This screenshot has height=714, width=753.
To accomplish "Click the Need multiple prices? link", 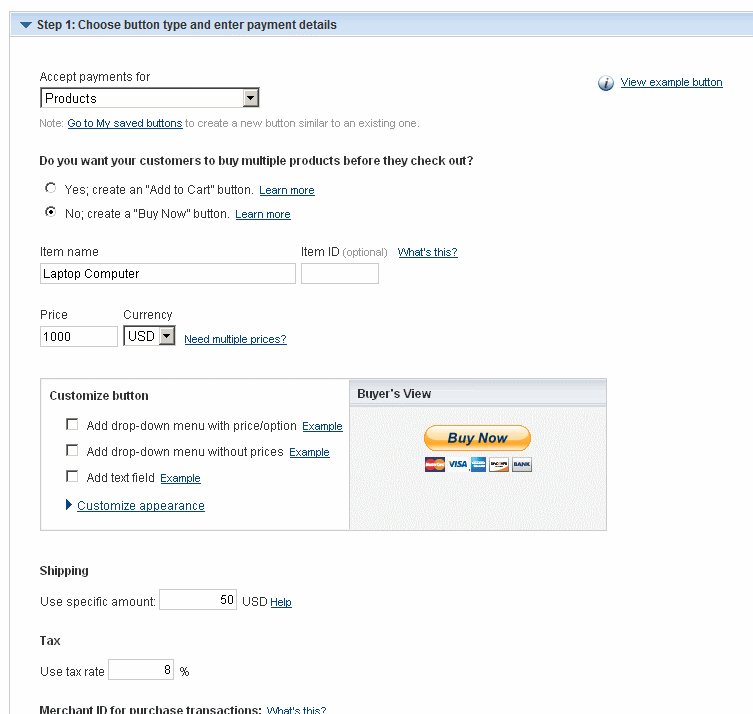I will 235,339.
